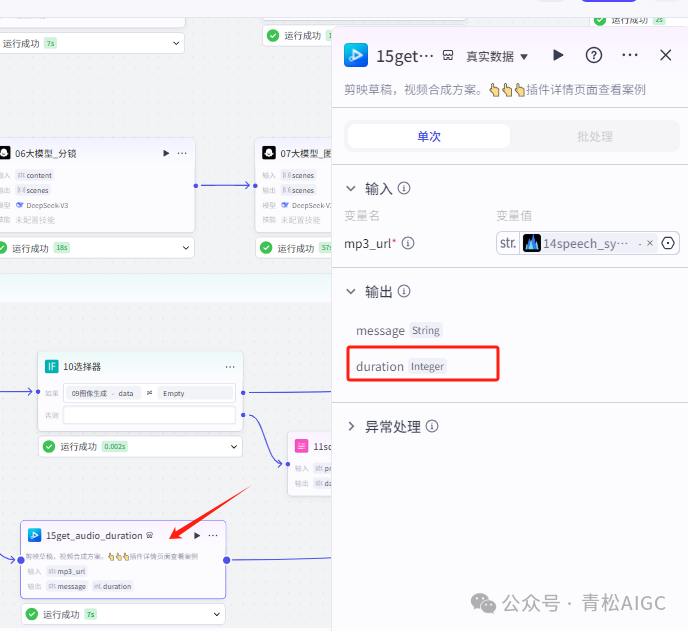The image size is (688, 631).
Task: Select the message String output
Action: pos(398,330)
